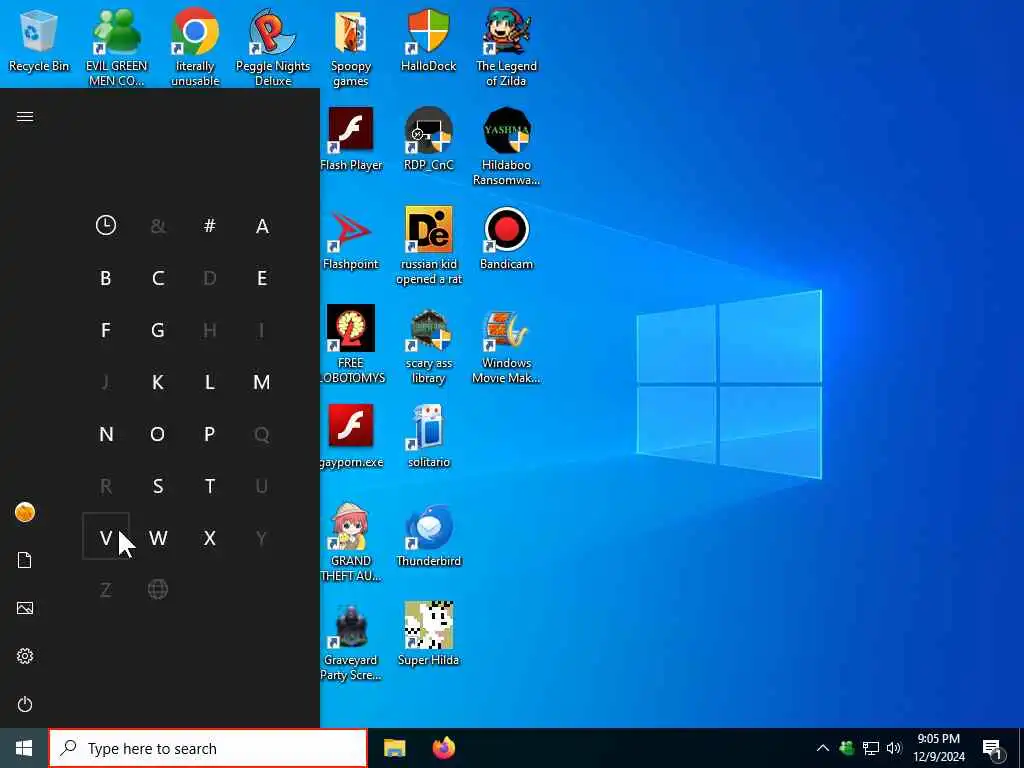
Task: Choose letter W in the alphabet grid
Action: point(157,538)
